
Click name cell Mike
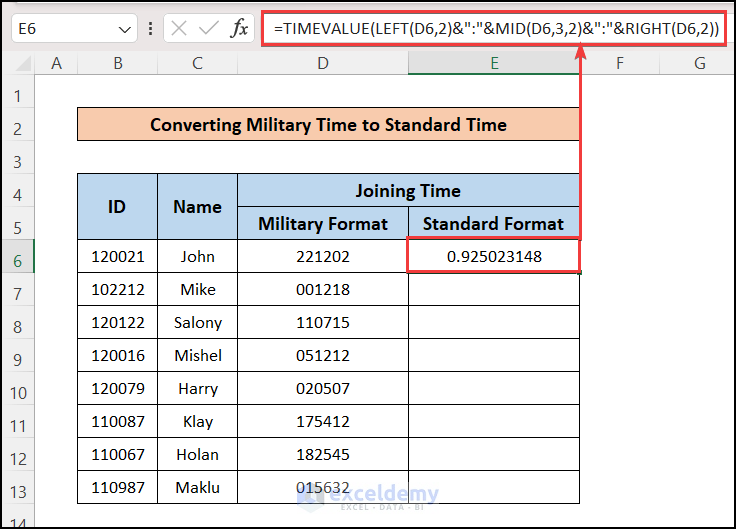[x=198, y=289]
